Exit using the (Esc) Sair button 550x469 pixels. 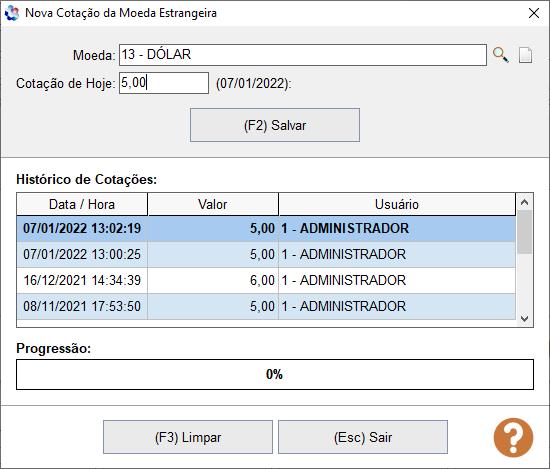click(x=363, y=437)
